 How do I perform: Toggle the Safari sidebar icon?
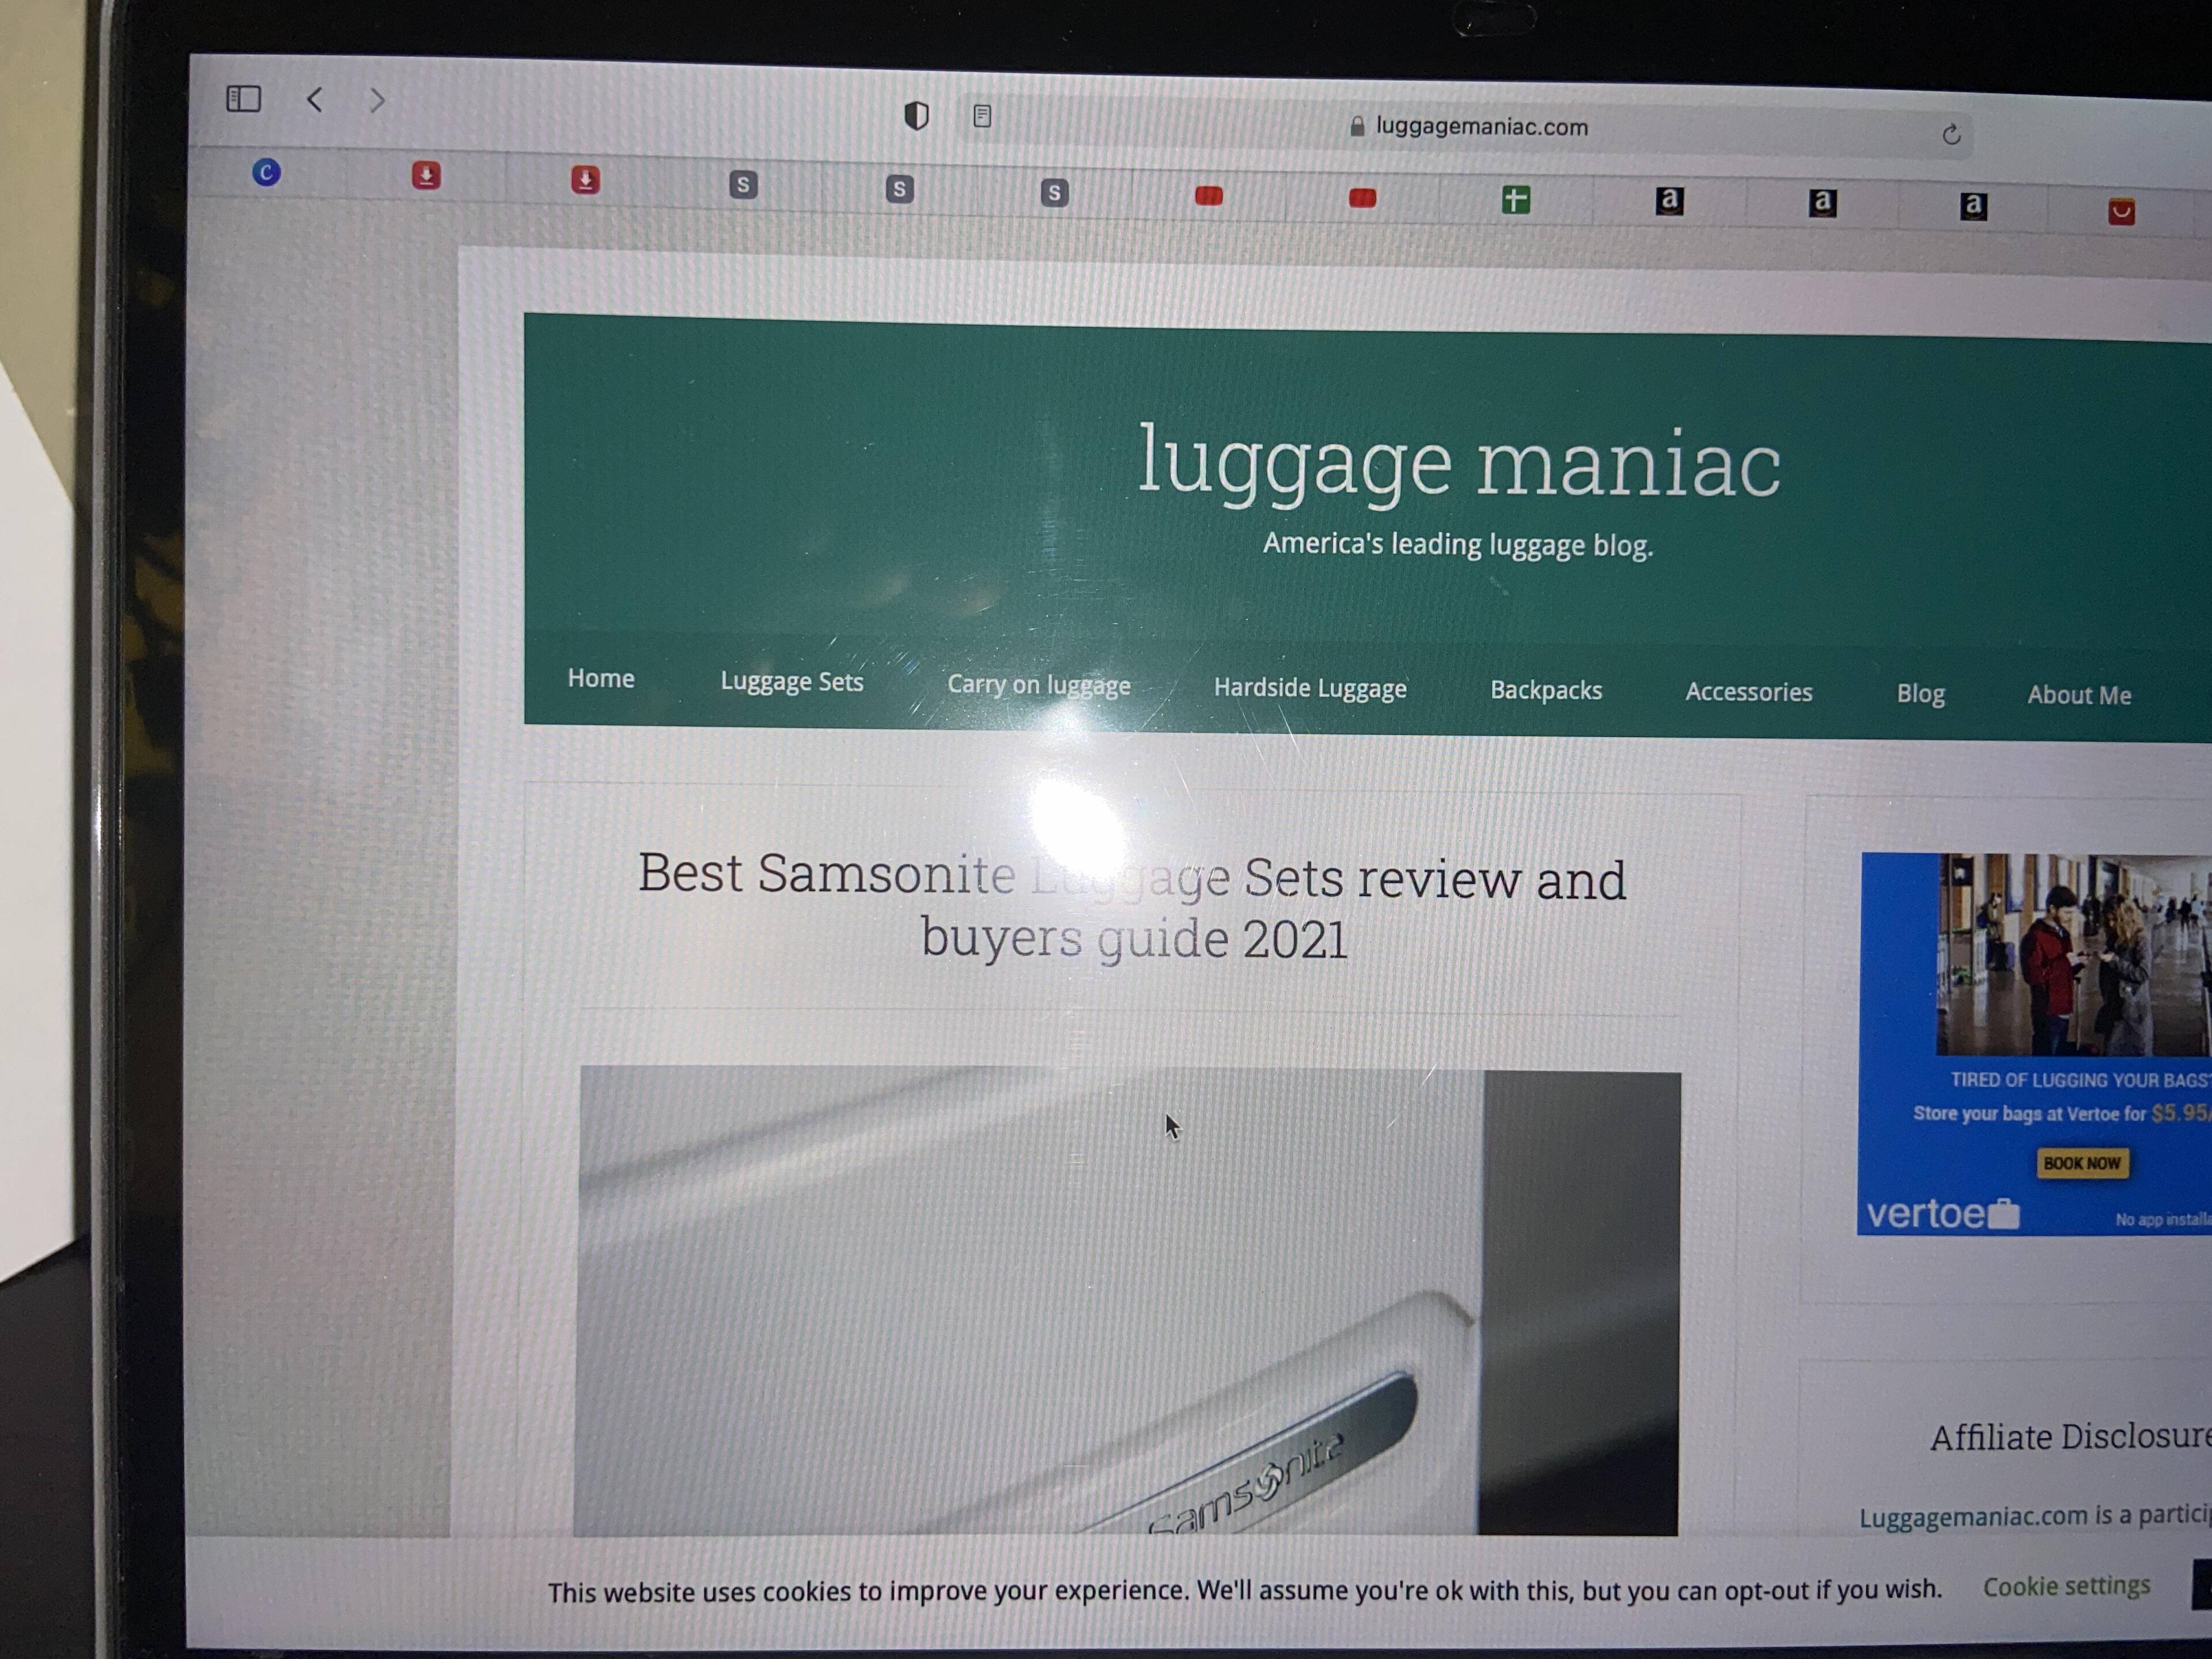point(243,98)
